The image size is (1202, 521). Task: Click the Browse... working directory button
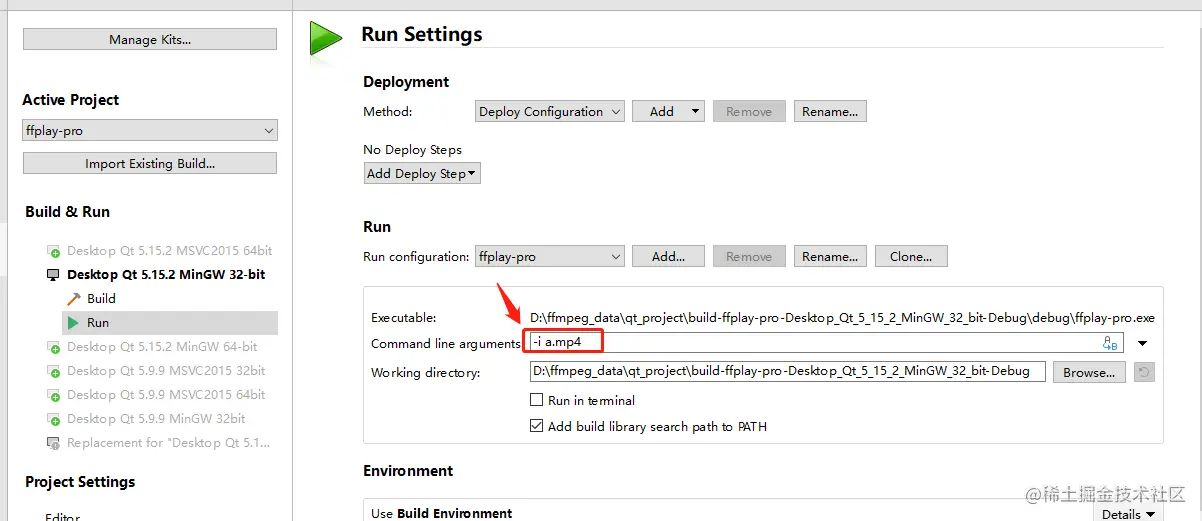pyautogui.click(x=1089, y=372)
